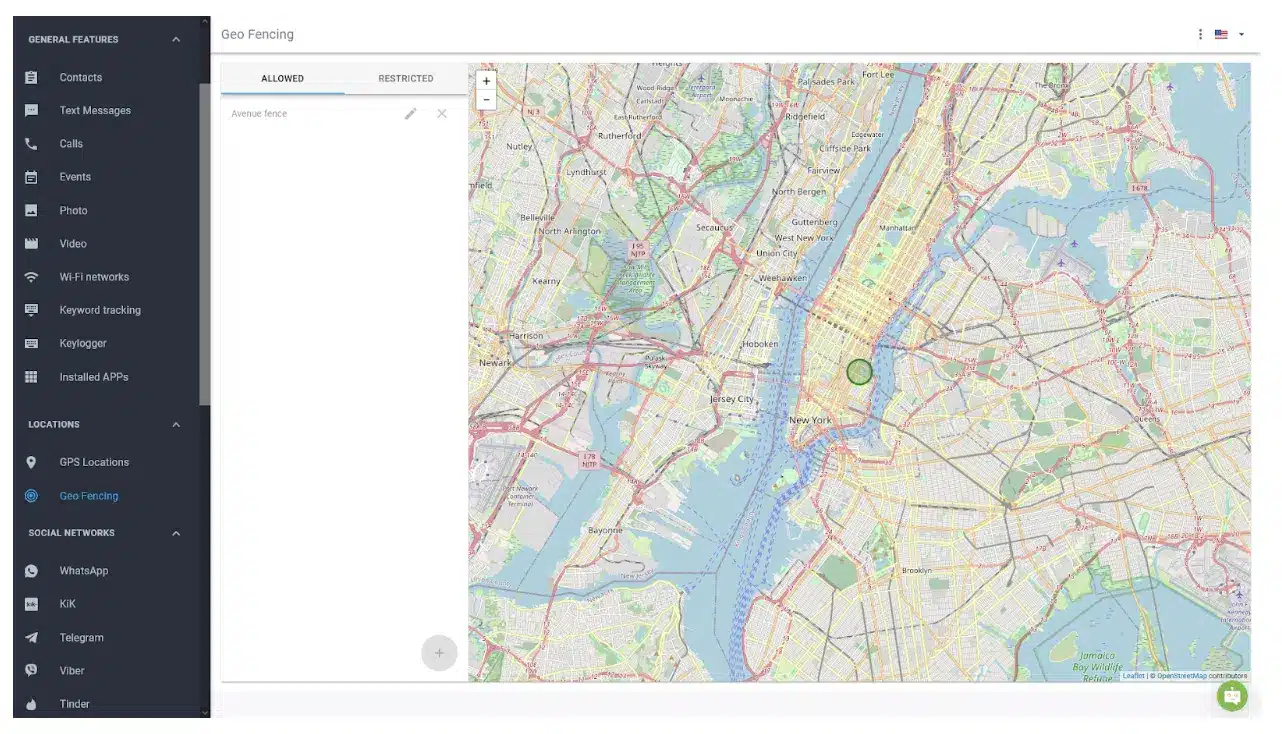1282x734 pixels.
Task: Open the green chat support bubble
Action: pyautogui.click(x=1232, y=696)
